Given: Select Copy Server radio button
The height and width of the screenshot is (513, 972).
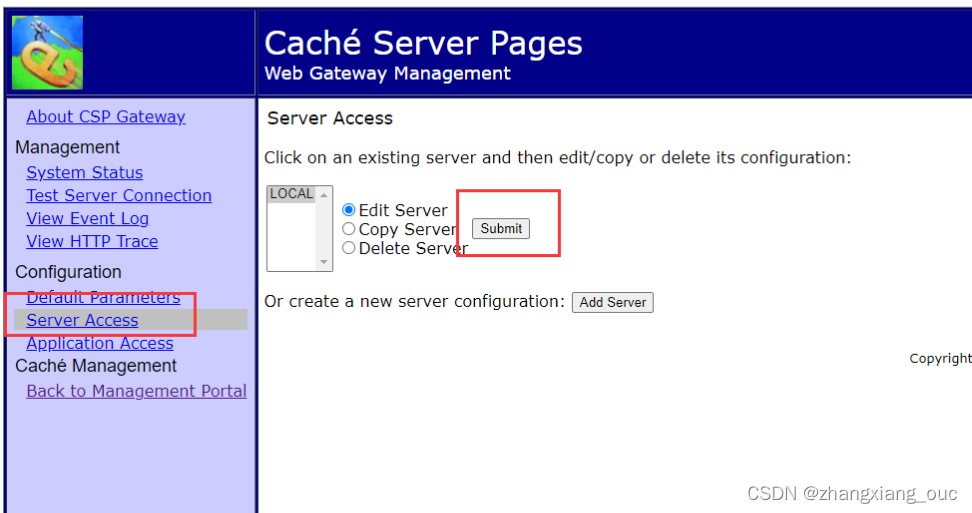Looking at the screenshot, I should [x=349, y=229].
